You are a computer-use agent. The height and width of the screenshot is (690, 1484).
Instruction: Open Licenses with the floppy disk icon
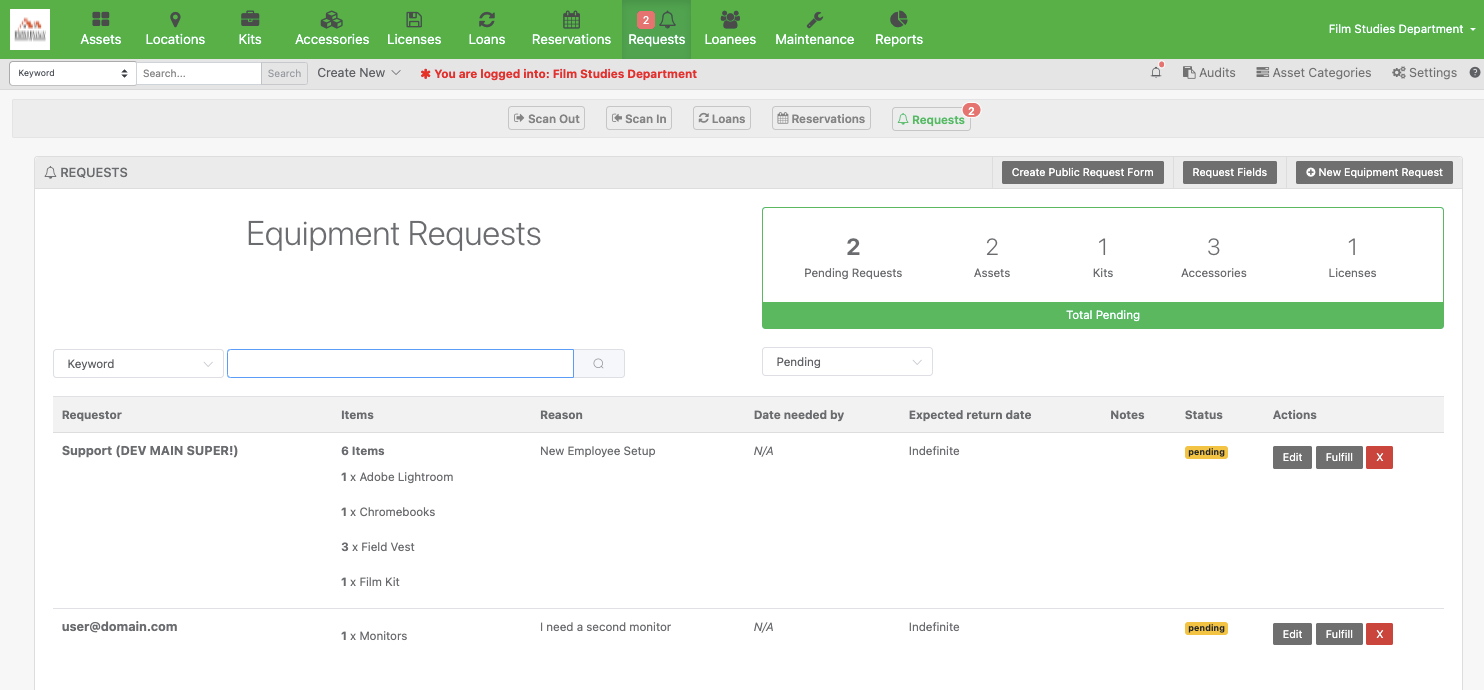414,29
